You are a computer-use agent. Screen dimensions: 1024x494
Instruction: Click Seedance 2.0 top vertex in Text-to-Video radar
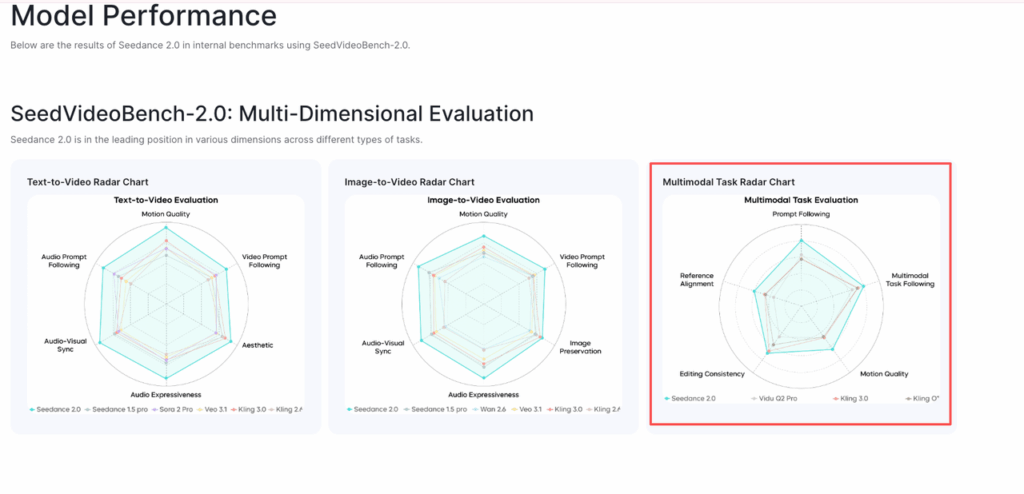point(166,227)
